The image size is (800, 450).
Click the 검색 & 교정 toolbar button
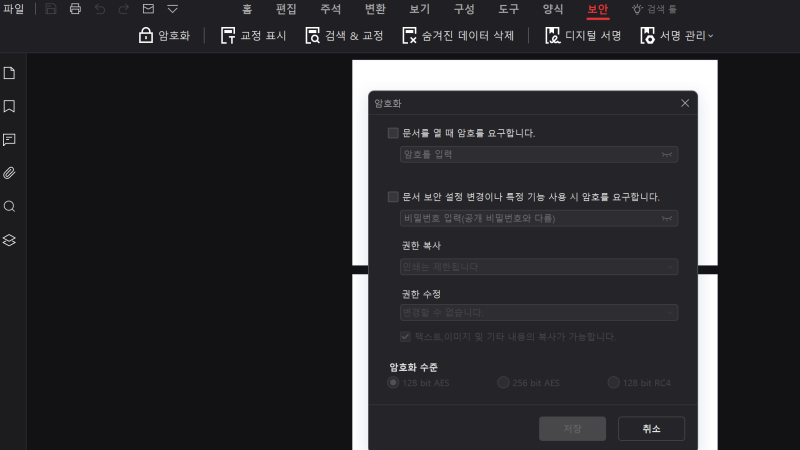point(344,36)
